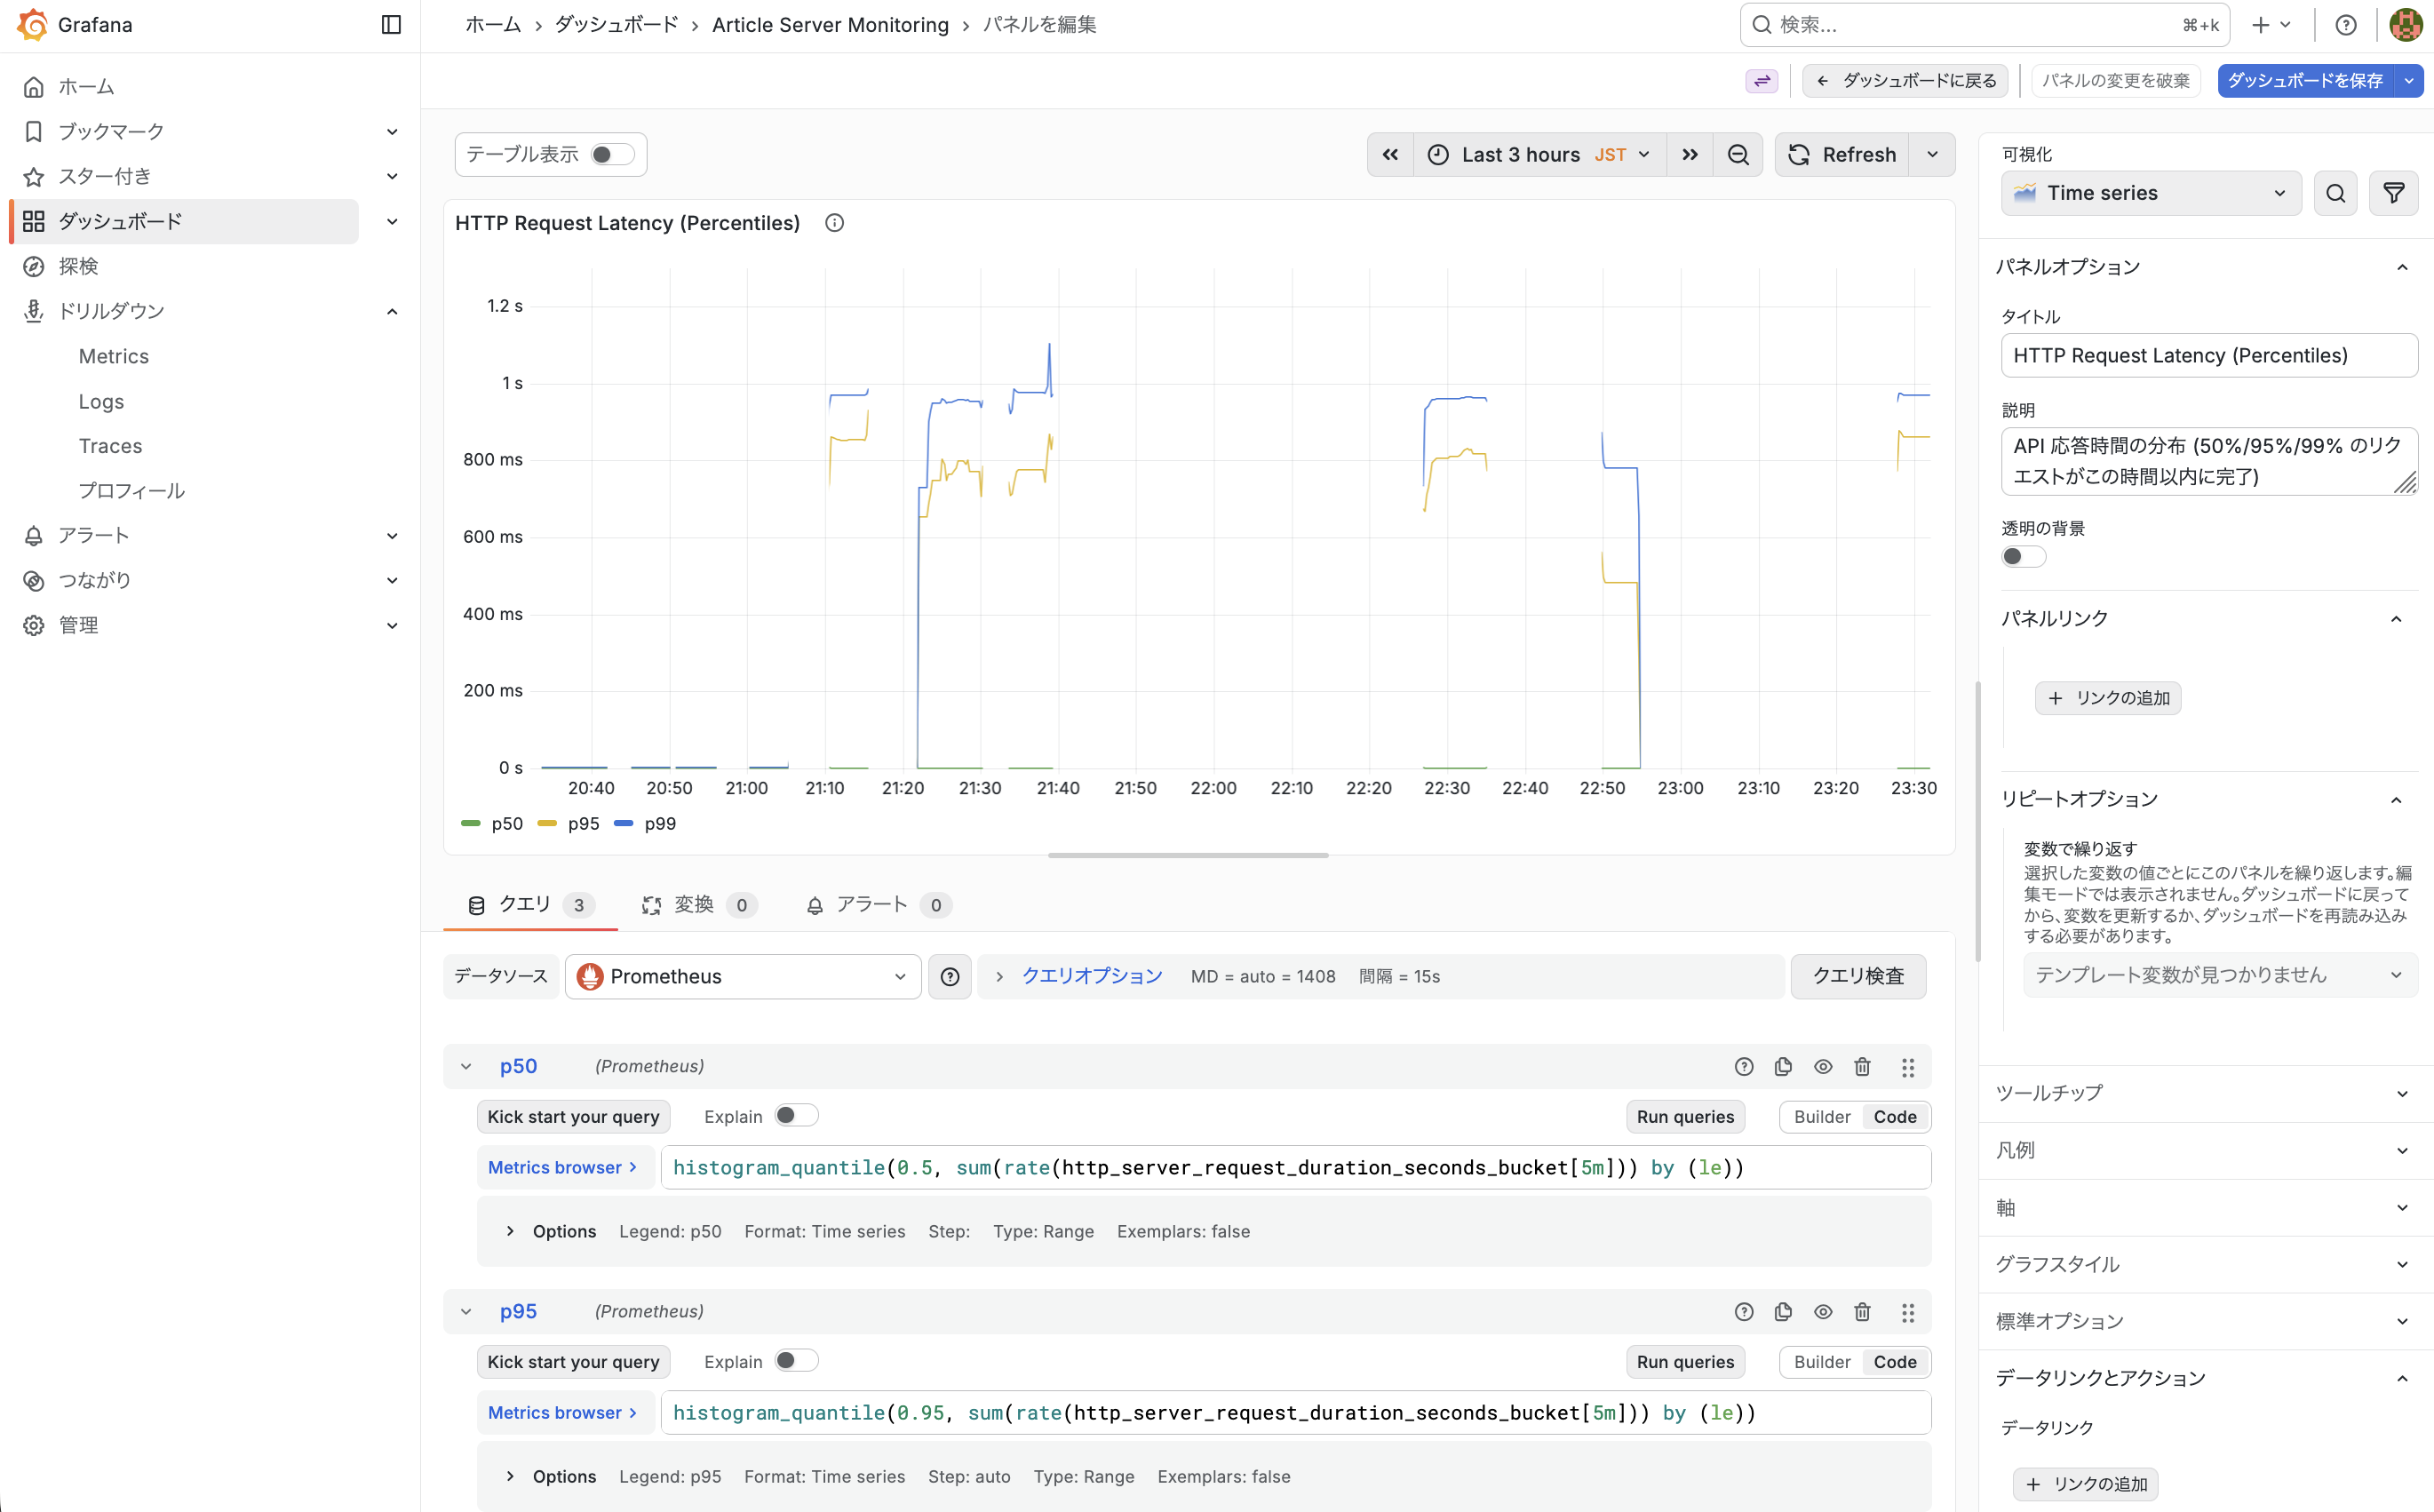Click the クエリ検査 query inspector button
This screenshot has width=2434, height=1512.
click(x=1857, y=977)
